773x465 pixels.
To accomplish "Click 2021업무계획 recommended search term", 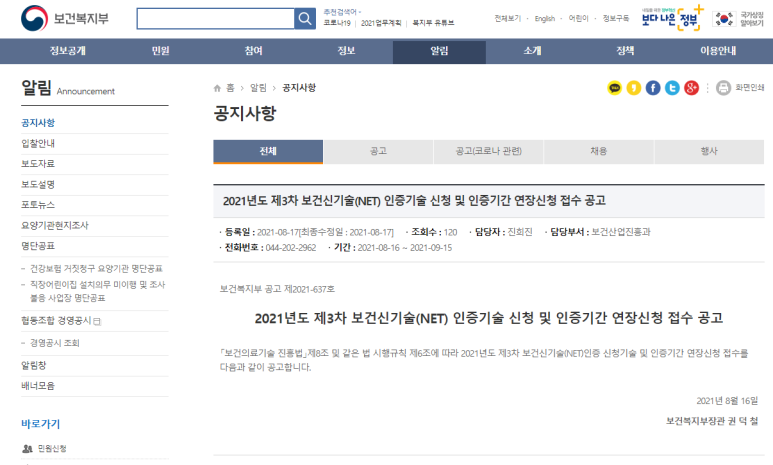I will 381,23.
